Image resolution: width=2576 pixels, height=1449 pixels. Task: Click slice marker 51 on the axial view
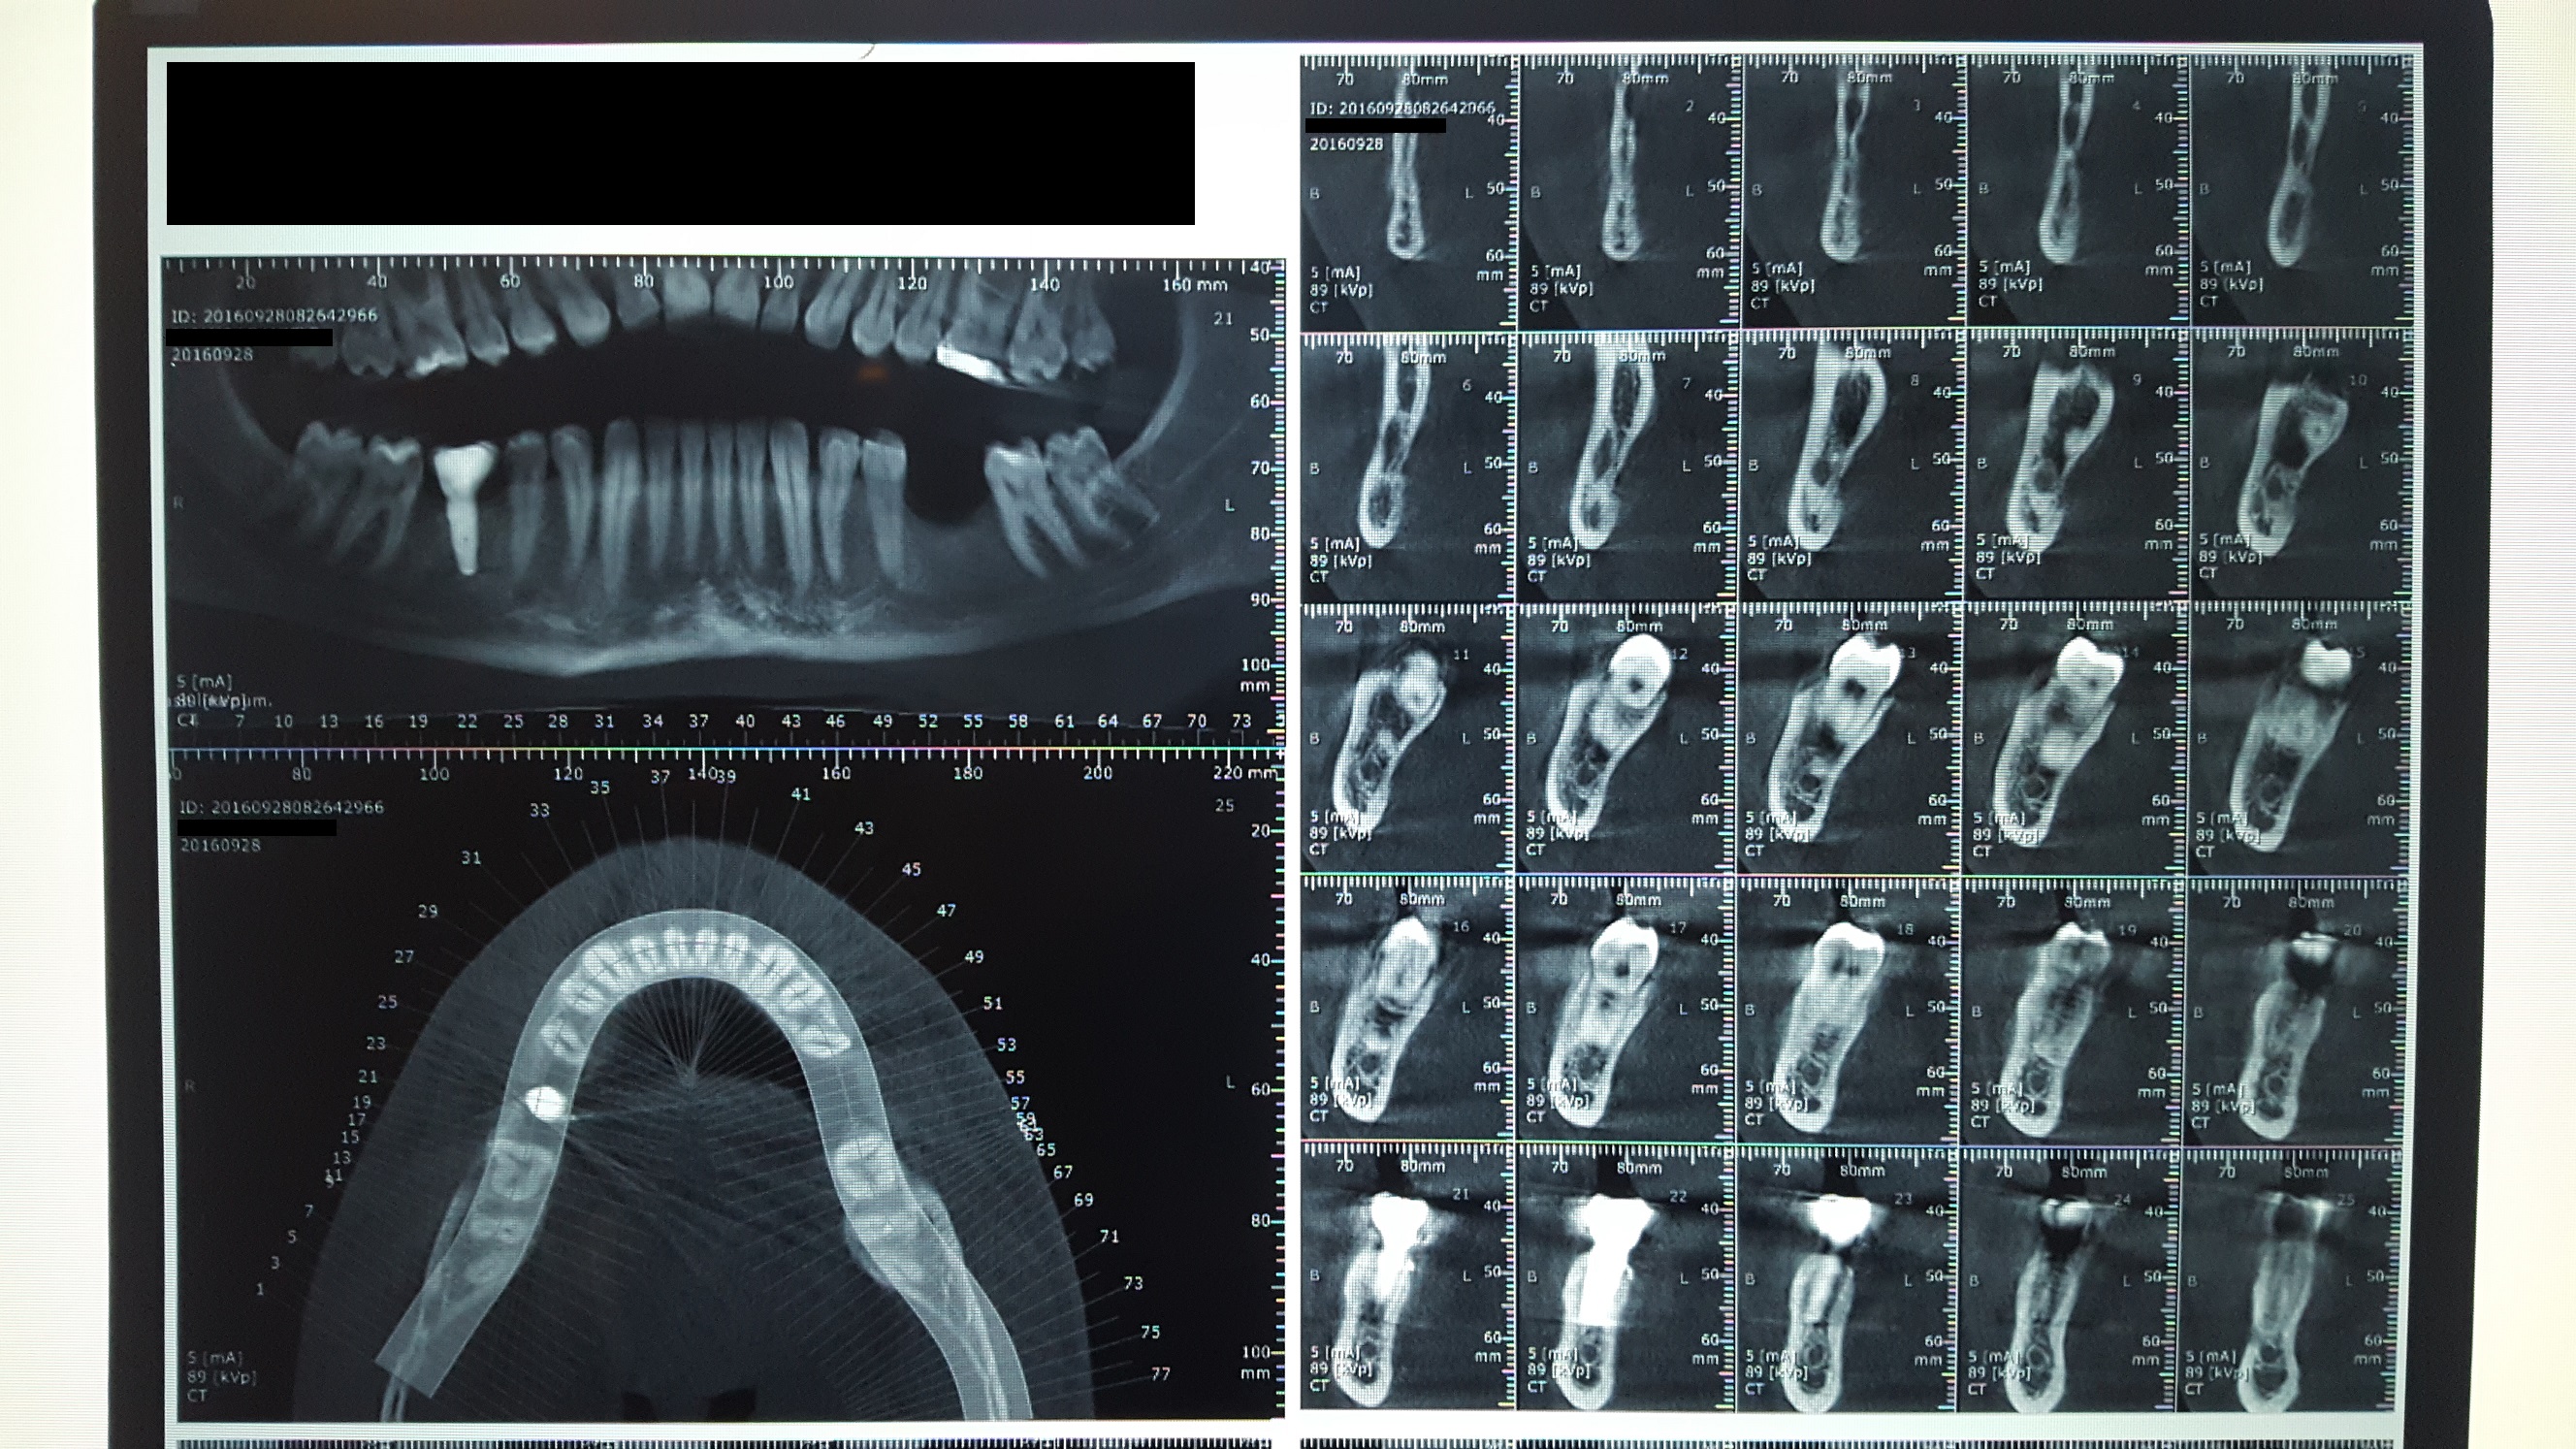992,1003
